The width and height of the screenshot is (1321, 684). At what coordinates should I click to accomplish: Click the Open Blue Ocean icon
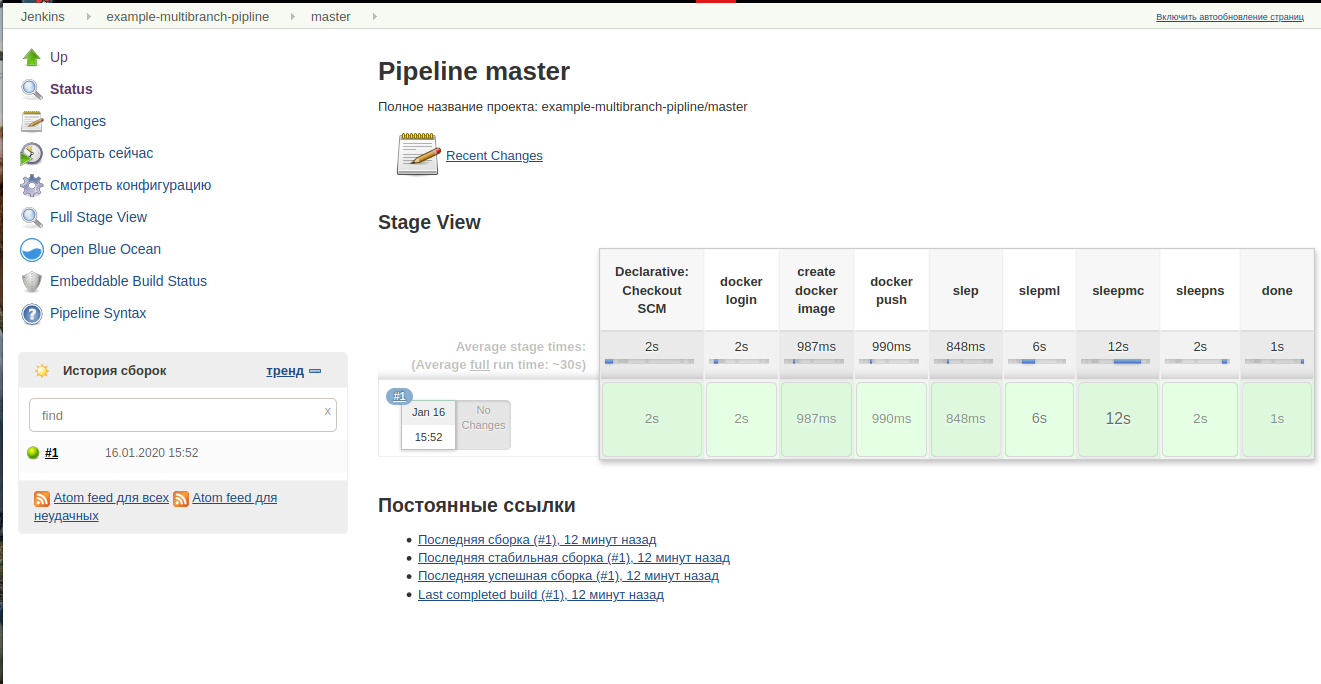click(x=32, y=249)
